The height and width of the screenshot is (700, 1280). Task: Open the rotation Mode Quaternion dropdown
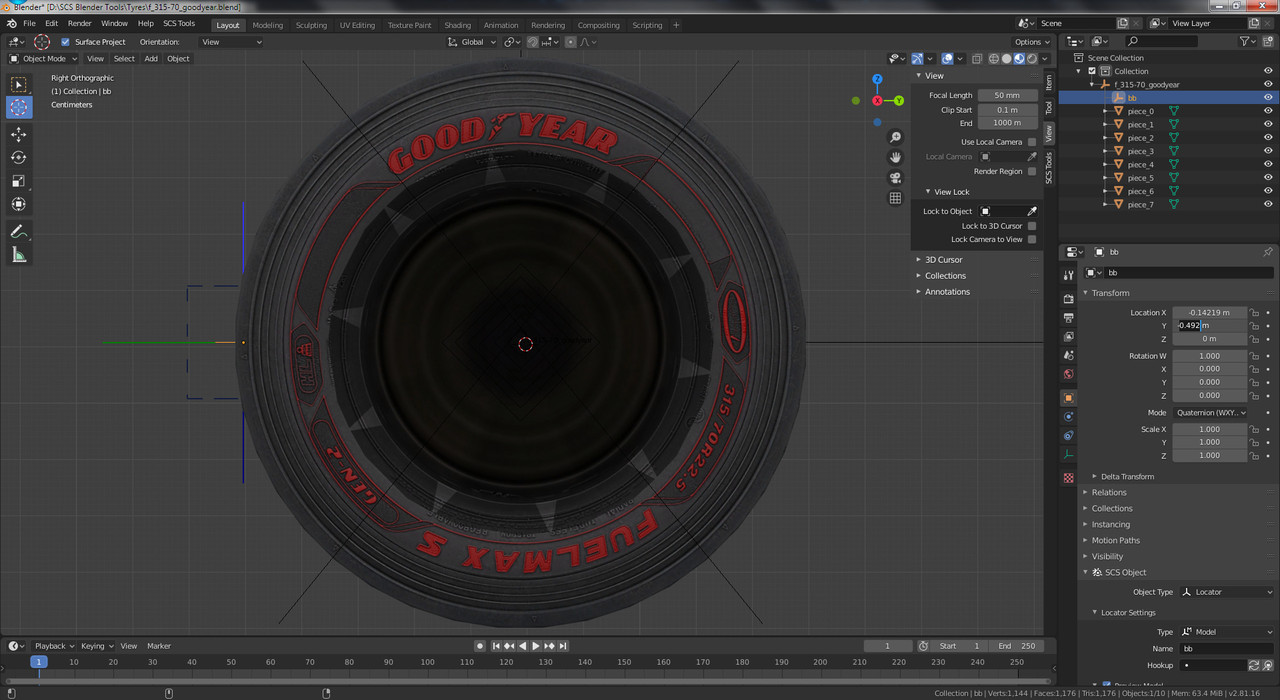pyautogui.click(x=1211, y=412)
